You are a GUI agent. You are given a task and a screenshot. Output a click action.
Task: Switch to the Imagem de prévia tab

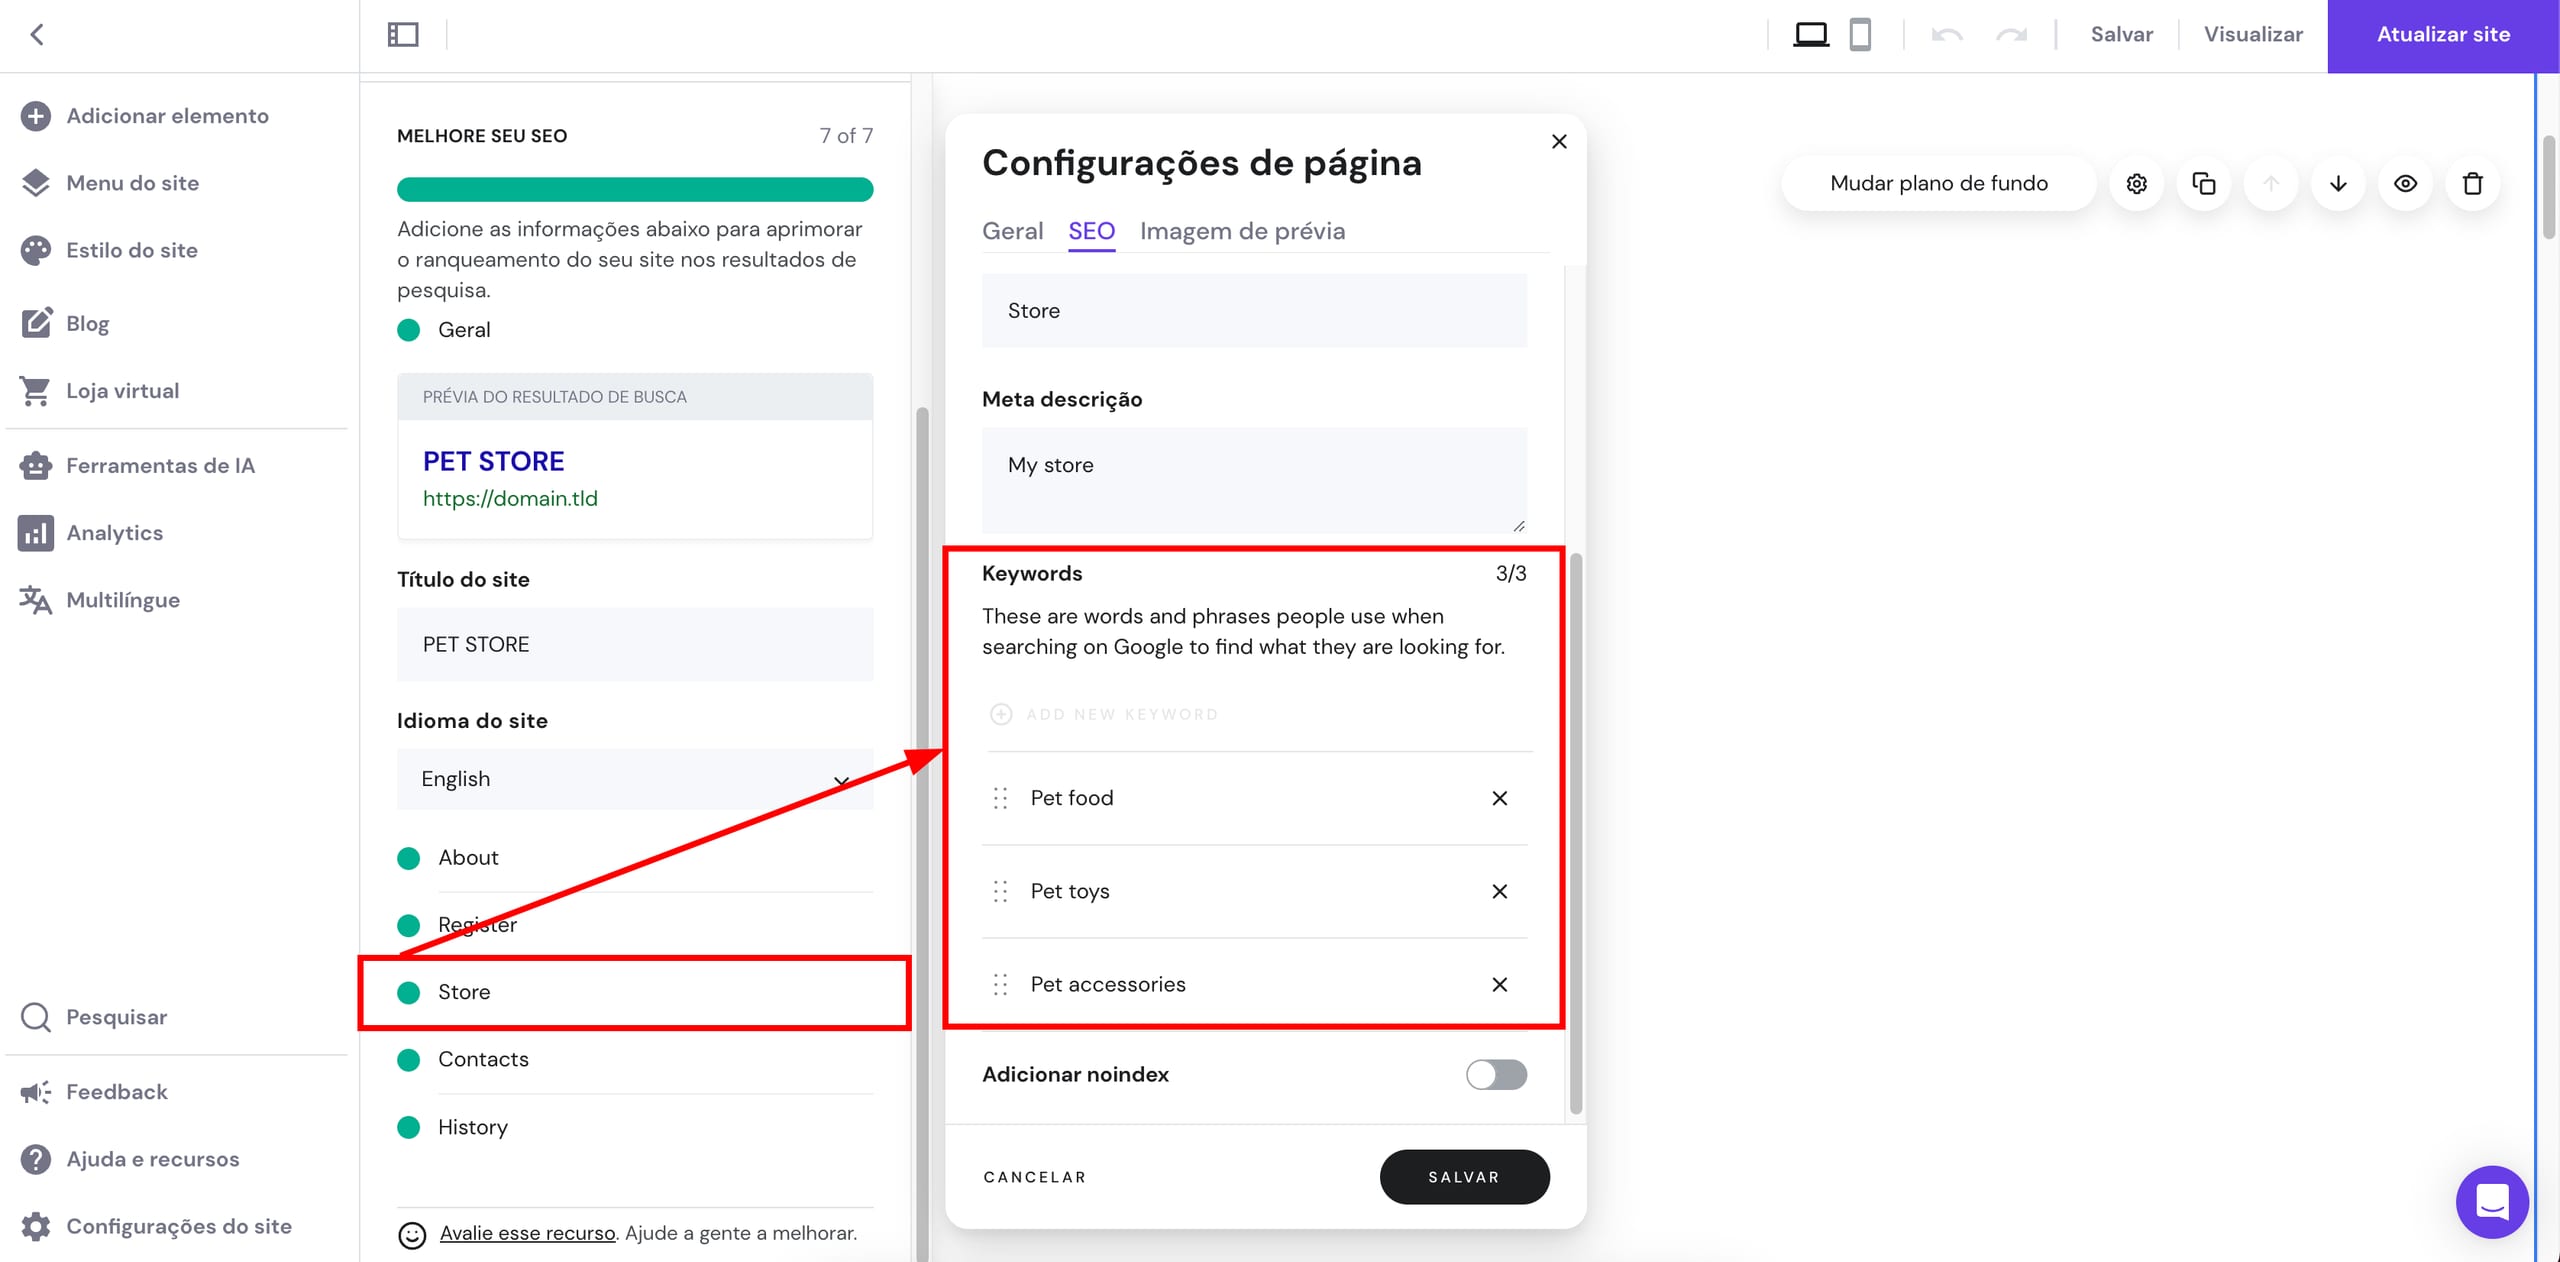[1242, 231]
